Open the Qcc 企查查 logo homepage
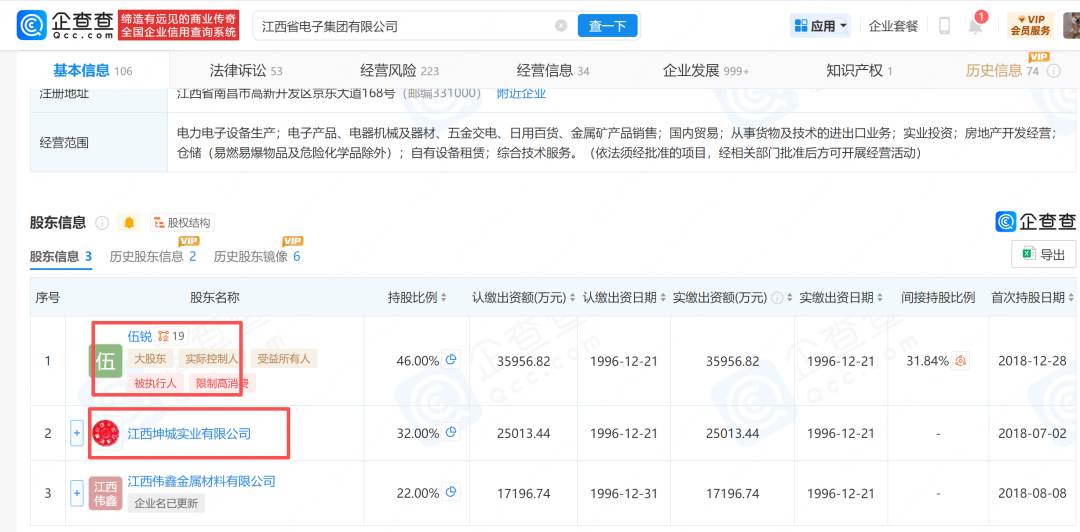Screen dimensions: 1080x532 click(65, 25)
